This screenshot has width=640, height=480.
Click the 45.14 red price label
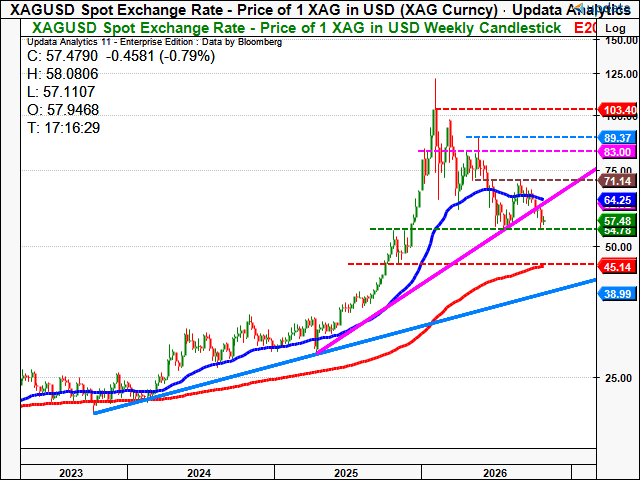(x=618, y=267)
